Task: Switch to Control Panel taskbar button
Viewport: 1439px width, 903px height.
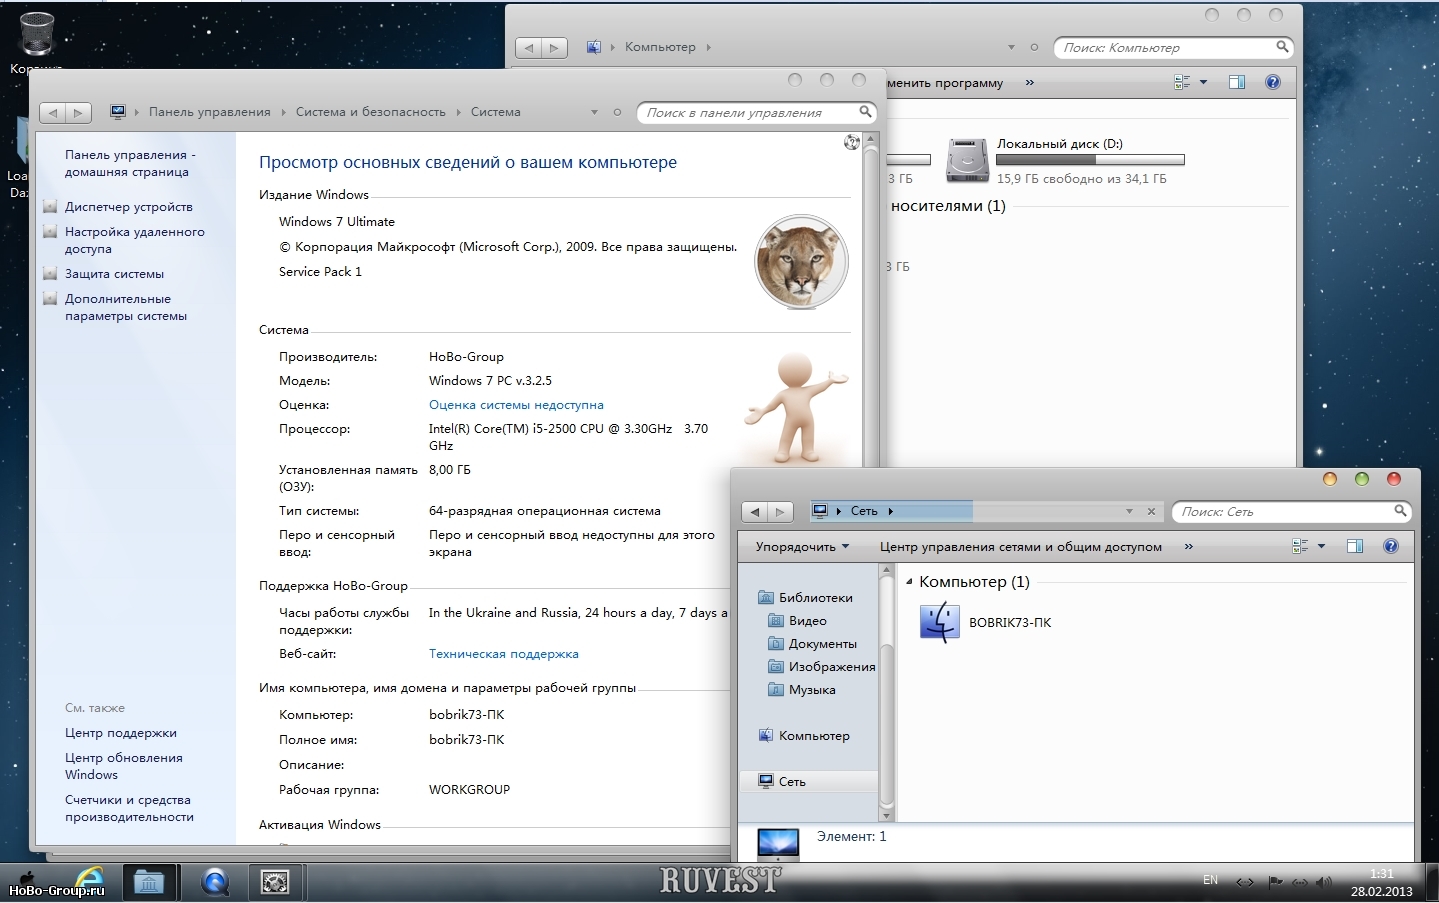Action: tap(275, 882)
